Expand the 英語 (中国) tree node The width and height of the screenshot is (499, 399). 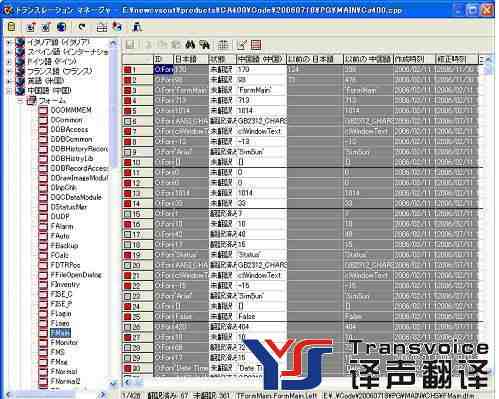pyautogui.click(x=10, y=81)
